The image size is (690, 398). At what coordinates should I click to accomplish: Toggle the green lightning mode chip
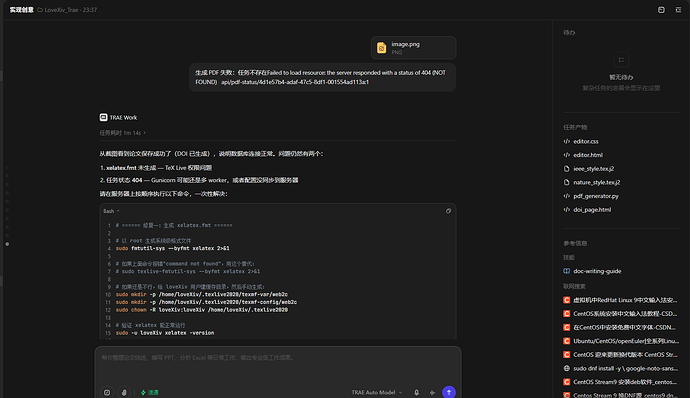150,392
